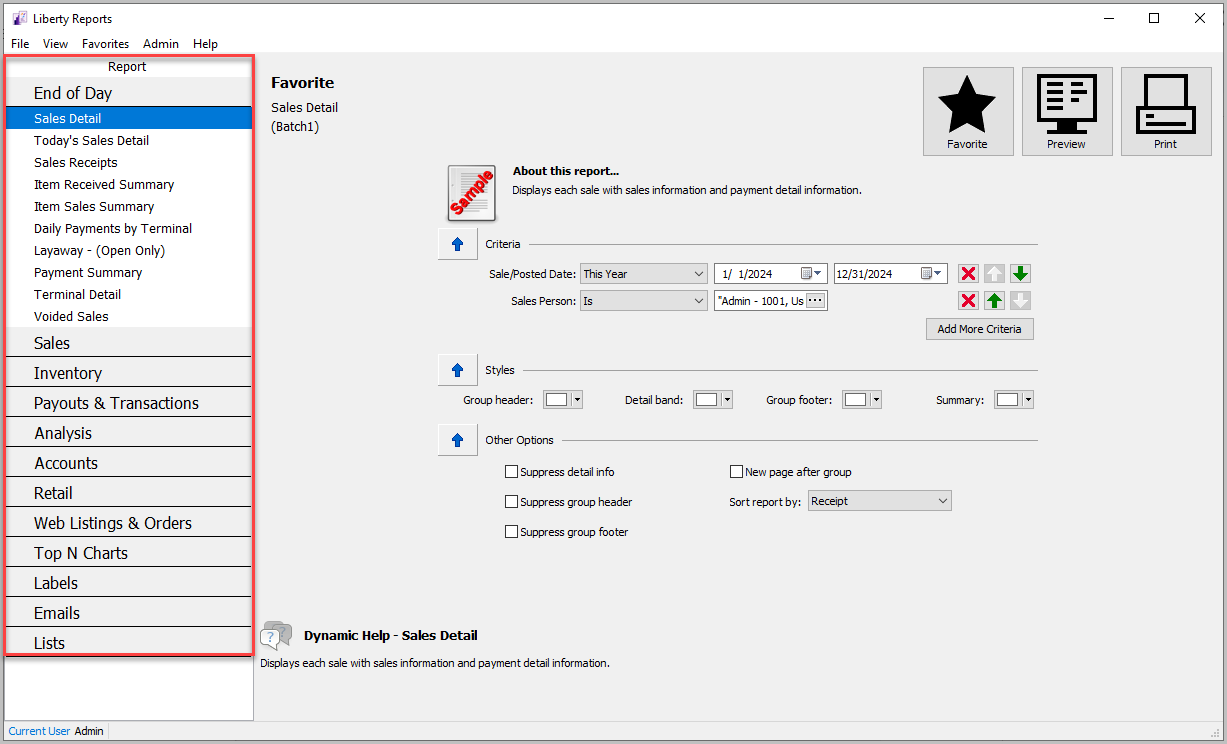Expand the Emails category
Viewport: 1227px width, 744px height.
click(x=128, y=612)
